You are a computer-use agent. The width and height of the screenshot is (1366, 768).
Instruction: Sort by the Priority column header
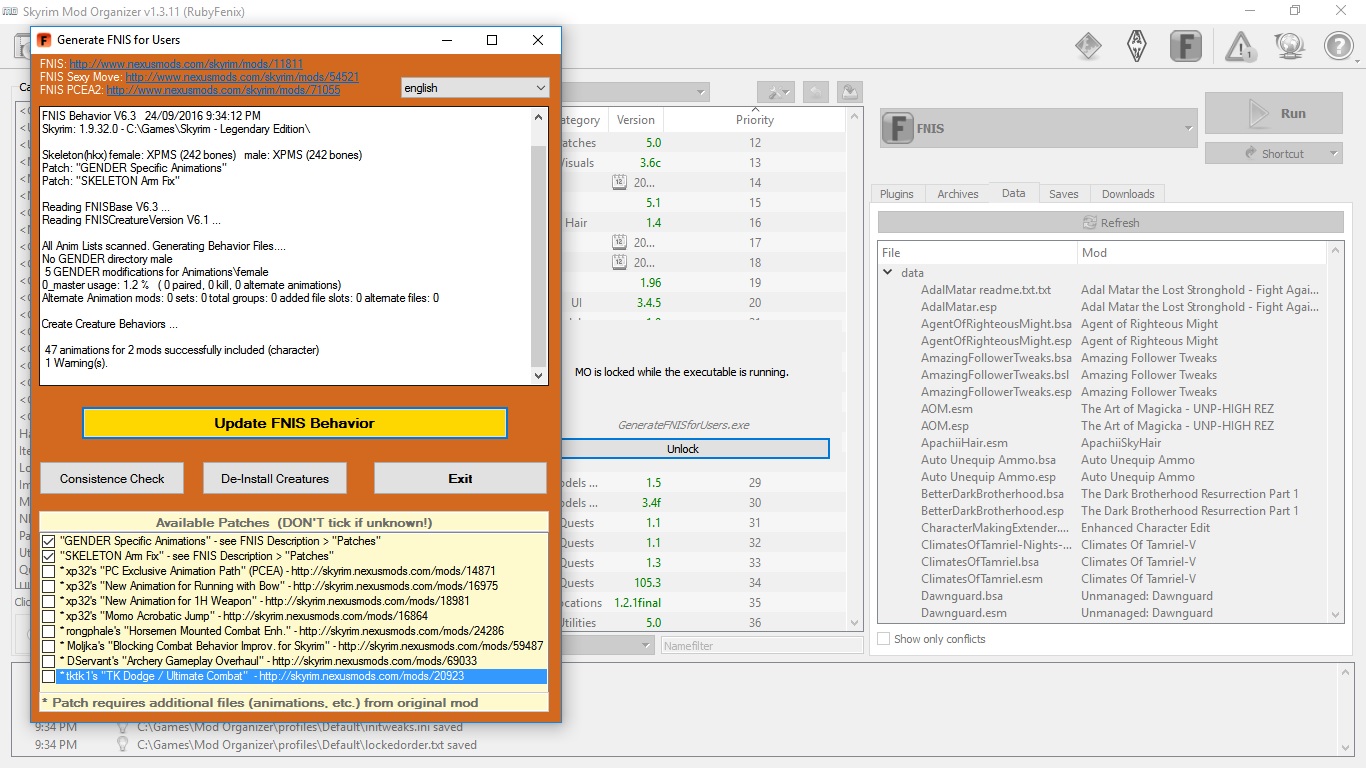point(755,120)
